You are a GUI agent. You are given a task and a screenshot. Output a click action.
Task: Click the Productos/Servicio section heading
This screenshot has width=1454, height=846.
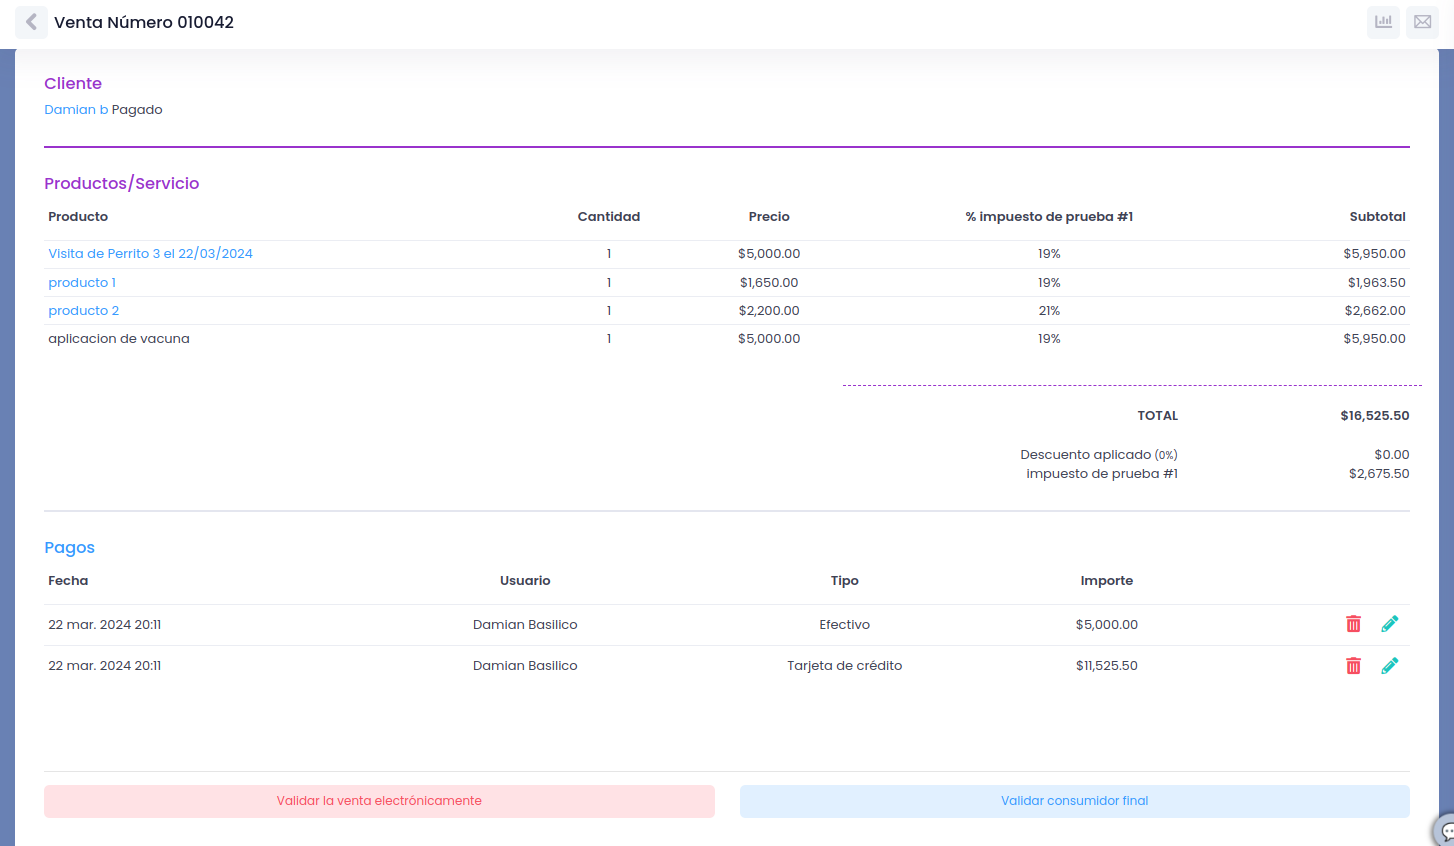pos(122,184)
